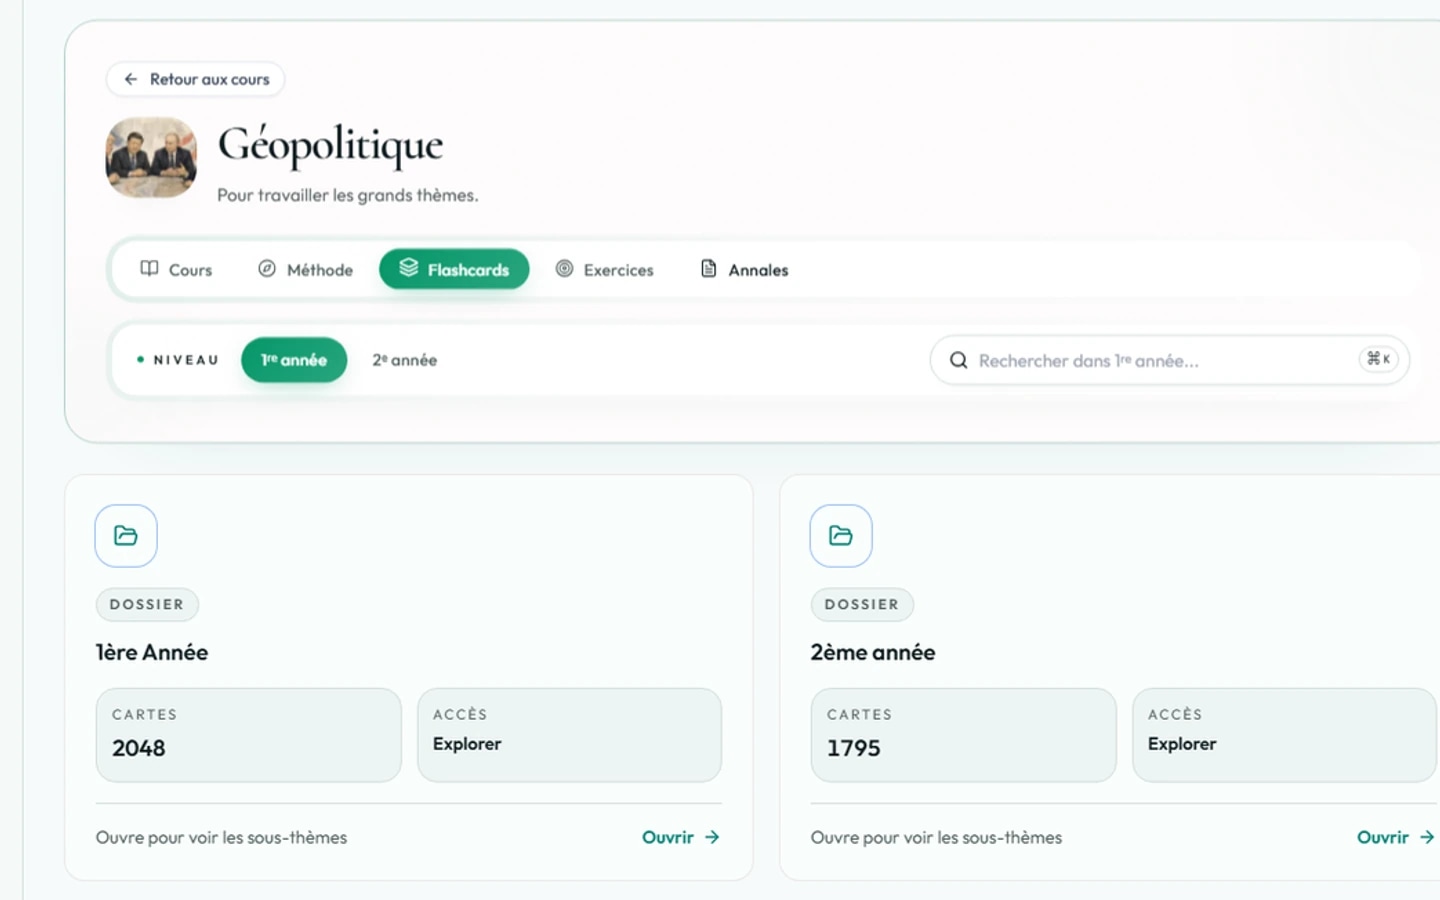The height and width of the screenshot is (900, 1440).
Task: Click the 2048 cartes count
Action: (x=139, y=748)
